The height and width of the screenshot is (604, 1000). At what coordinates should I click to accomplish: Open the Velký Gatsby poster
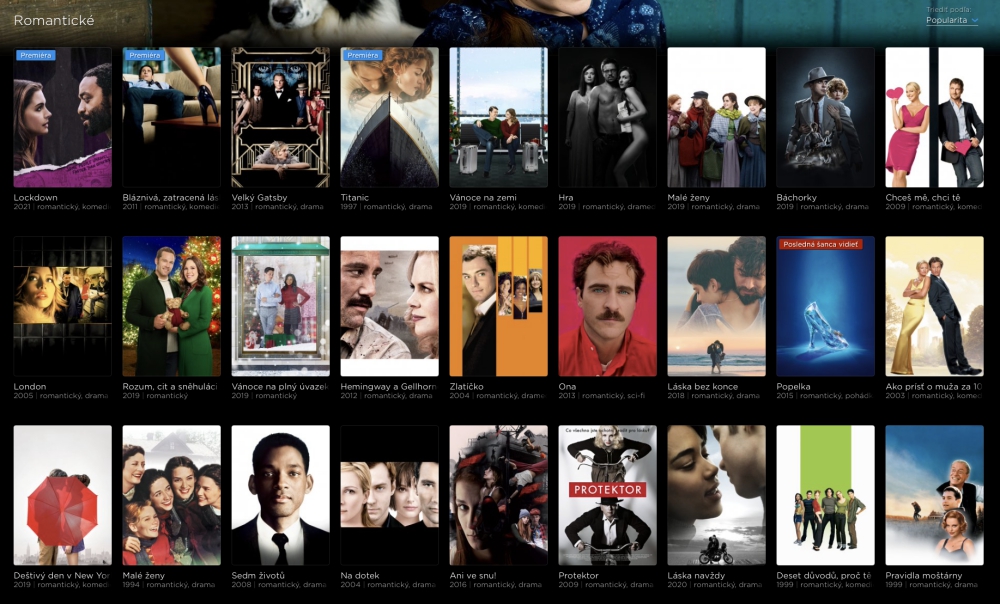click(281, 117)
